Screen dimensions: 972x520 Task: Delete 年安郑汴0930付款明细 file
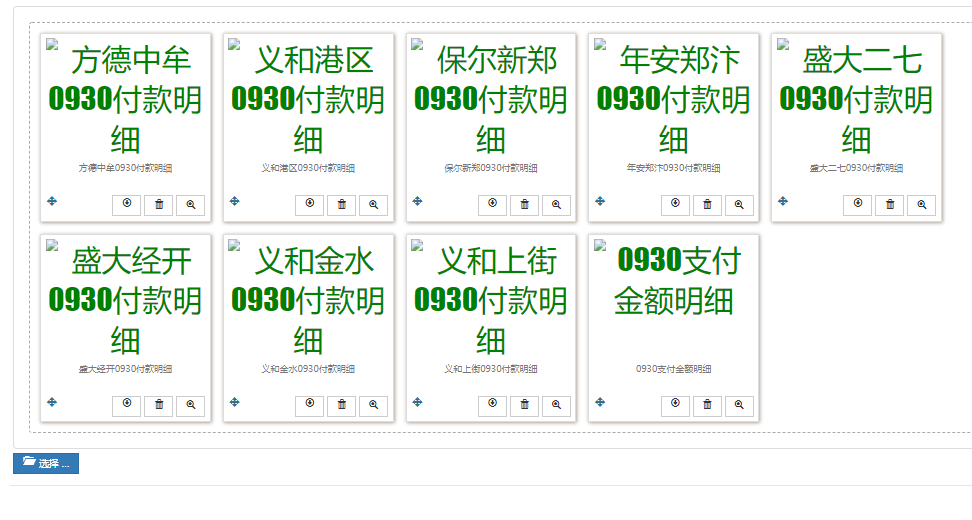coord(707,205)
